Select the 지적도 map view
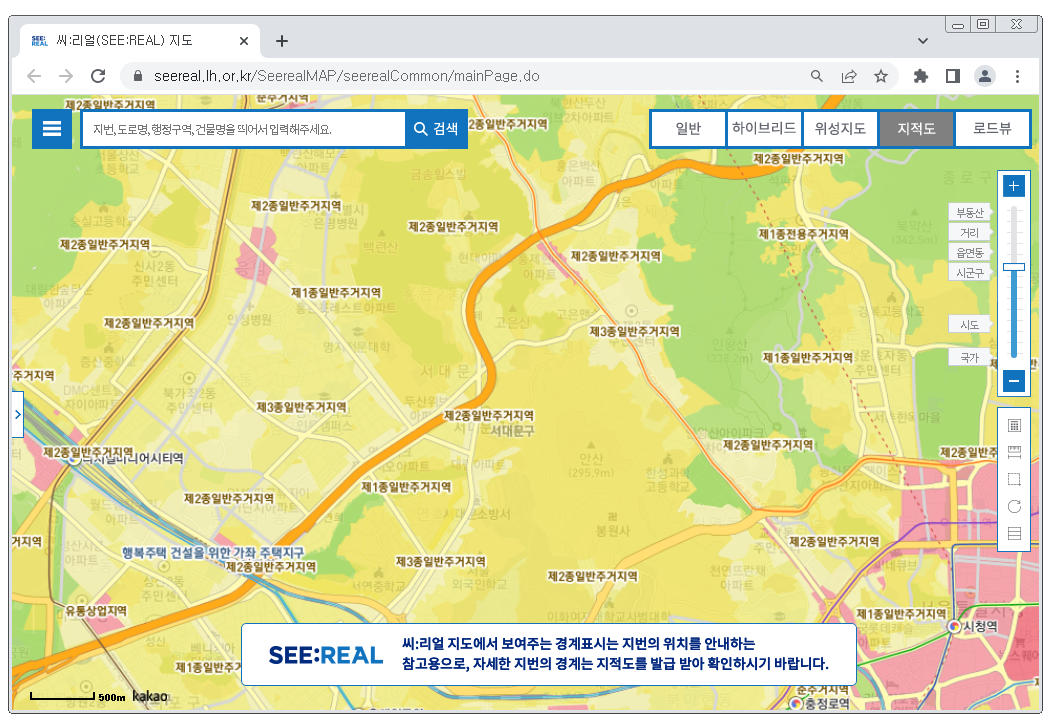The image size is (1049, 718). coord(916,128)
